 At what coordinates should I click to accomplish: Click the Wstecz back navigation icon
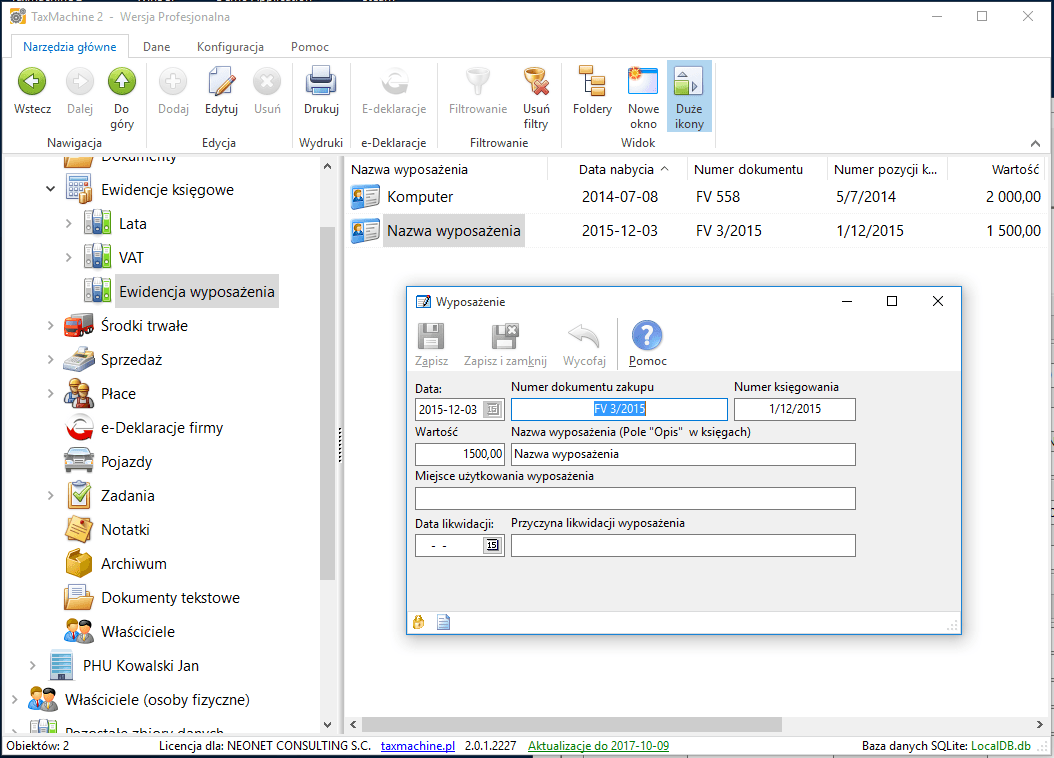tap(32, 82)
